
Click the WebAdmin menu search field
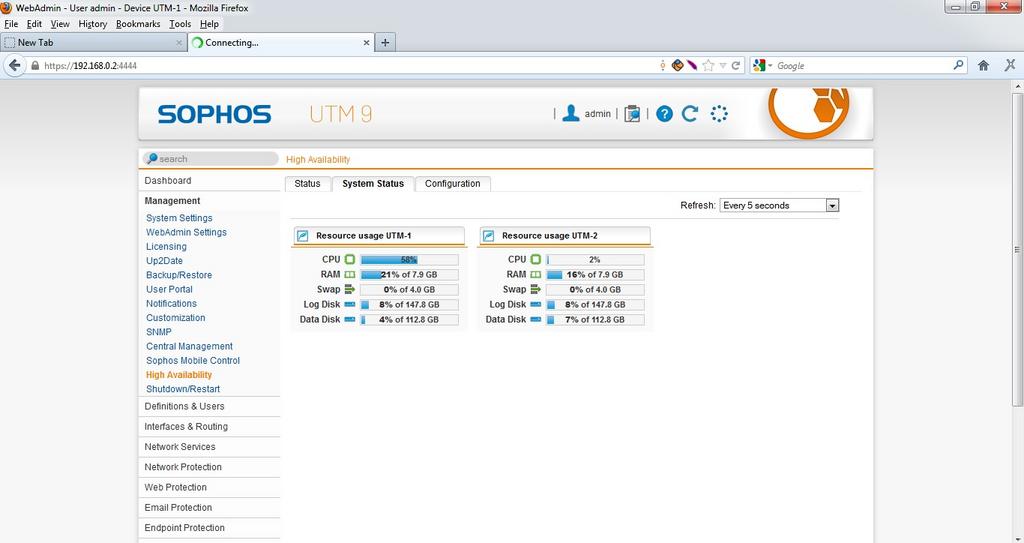pyautogui.click(x=210, y=159)
